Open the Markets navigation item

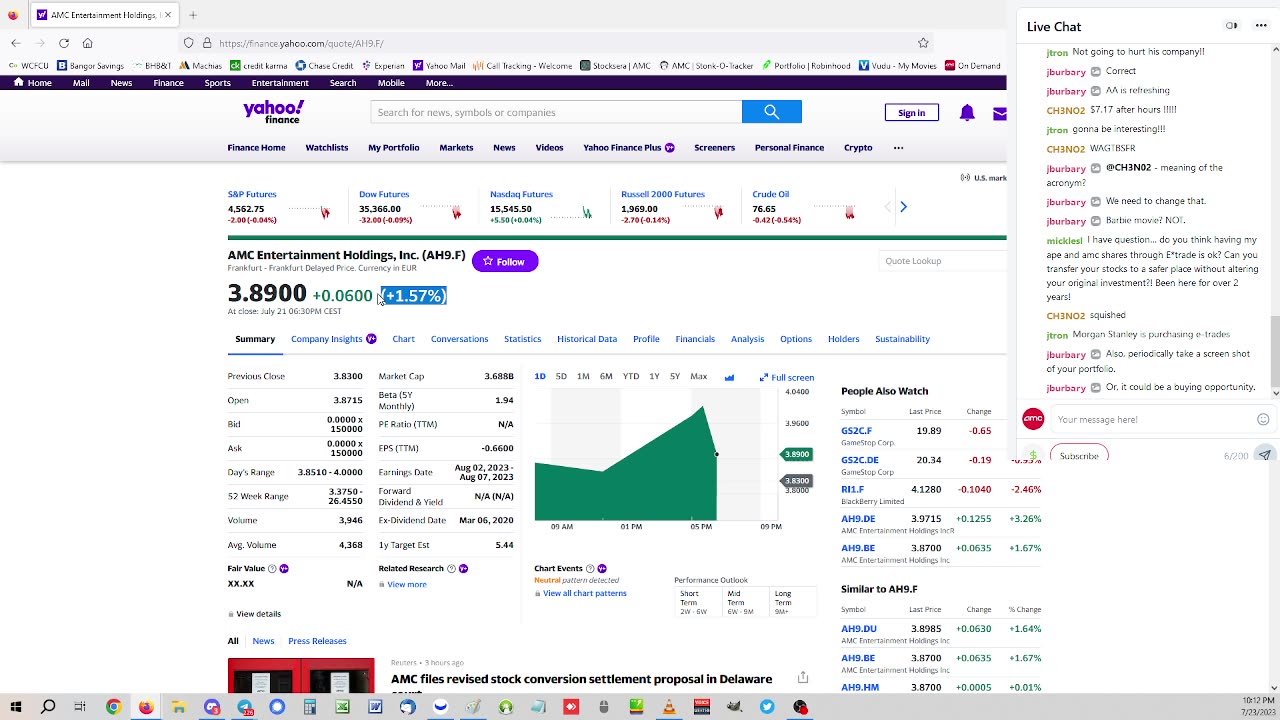456,148
